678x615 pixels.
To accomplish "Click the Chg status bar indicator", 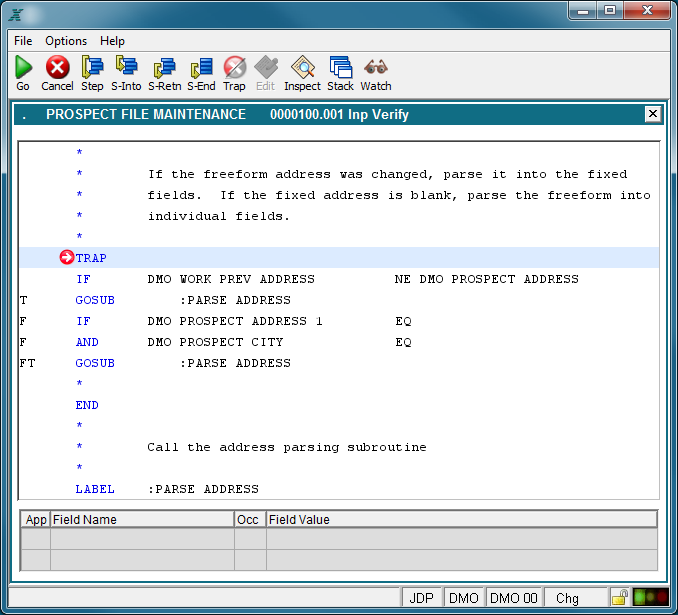I will pos(567,598).
